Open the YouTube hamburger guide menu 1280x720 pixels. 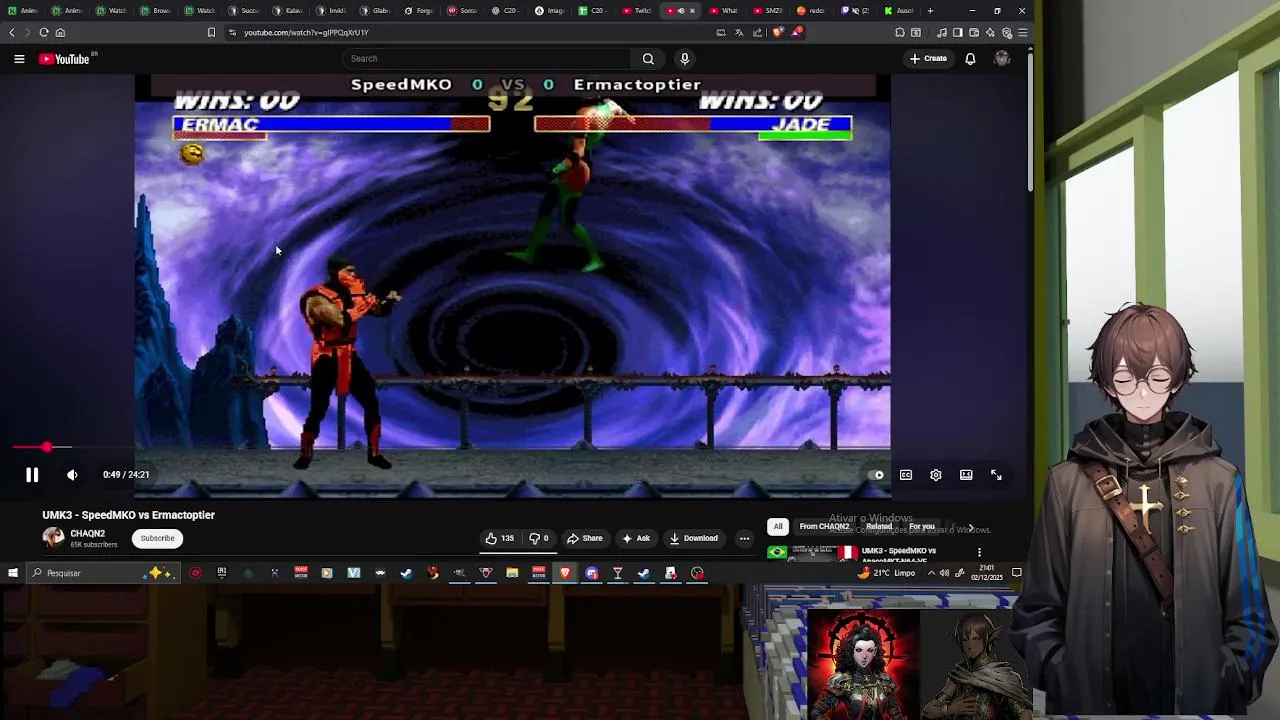[19, 59]
